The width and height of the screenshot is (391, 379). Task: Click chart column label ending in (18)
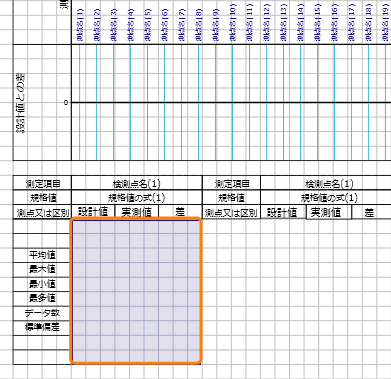(369, 23)
